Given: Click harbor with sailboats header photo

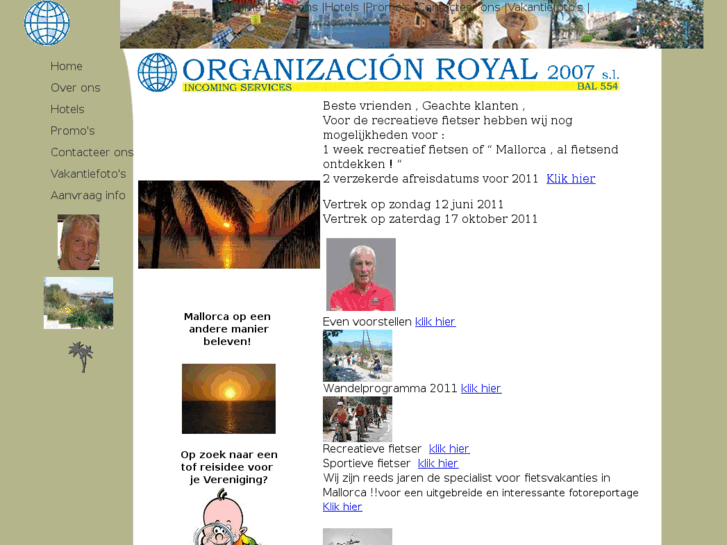Looking at the screenshot, I should (349, 24).
